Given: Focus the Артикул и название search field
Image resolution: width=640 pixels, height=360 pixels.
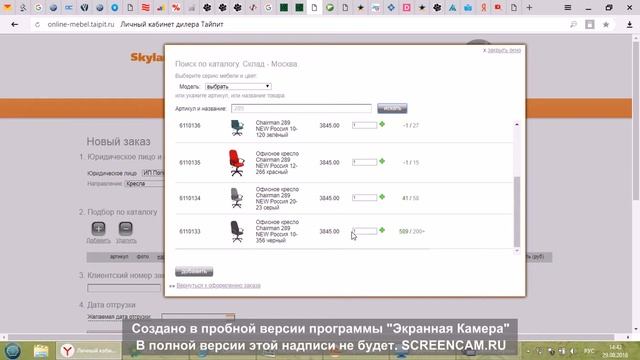Looking at the screenshot, I should pyautogui.click(x=301, y=109).
